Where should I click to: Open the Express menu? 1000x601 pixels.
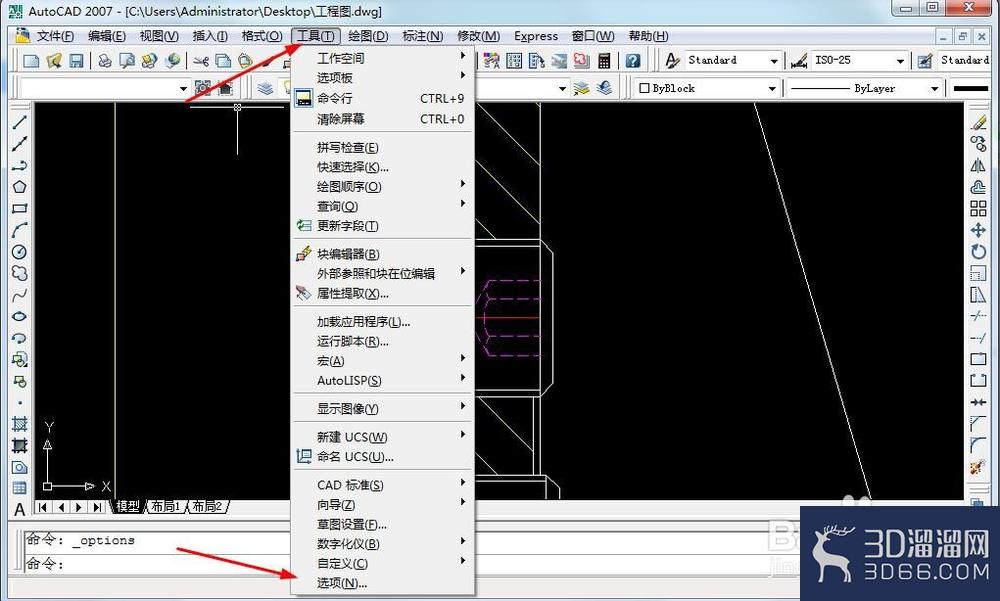536,36
